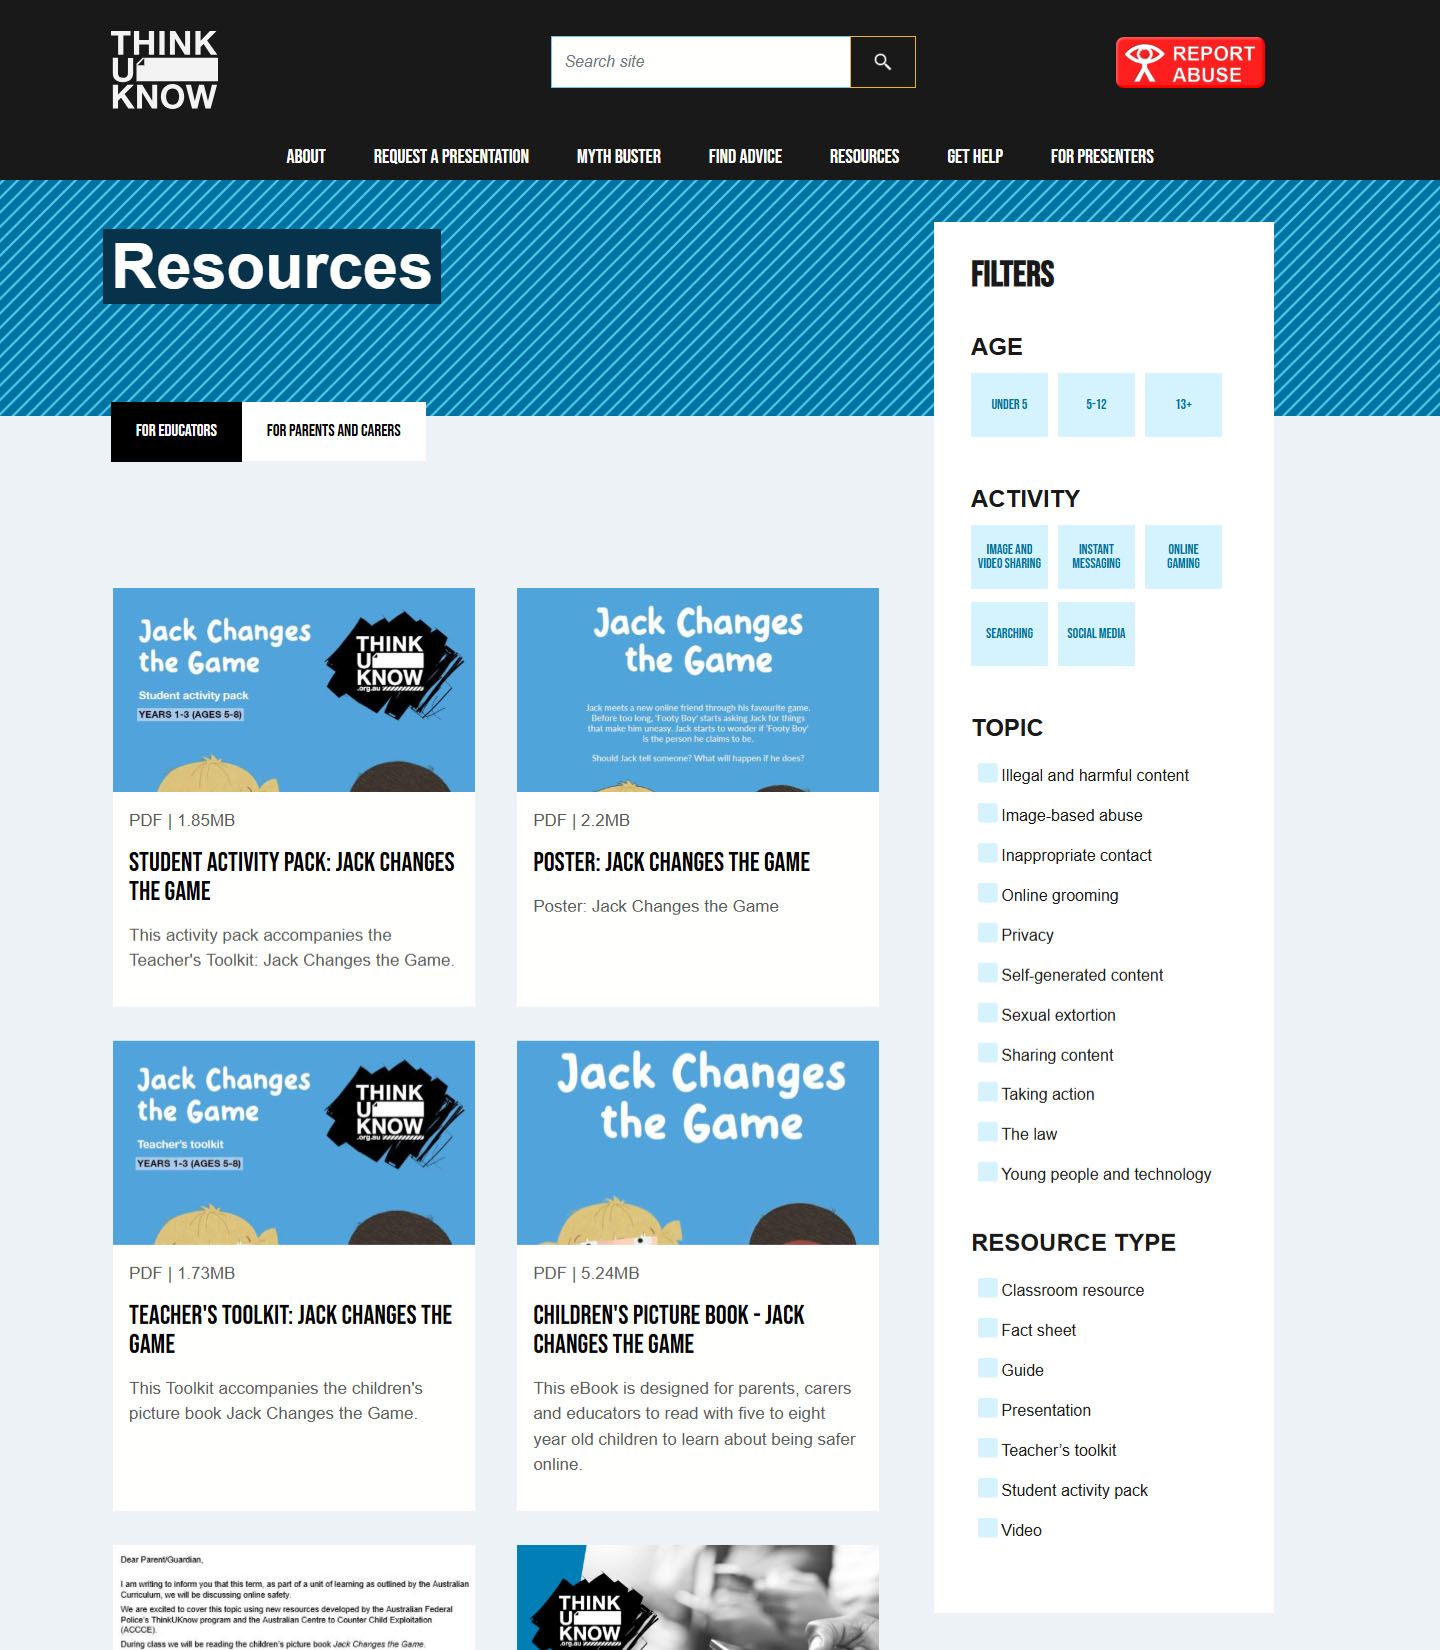Select the Searching activity filter
Image resolution: width=1440 pixels, height=1650 pixels.
coord(1009,634)
